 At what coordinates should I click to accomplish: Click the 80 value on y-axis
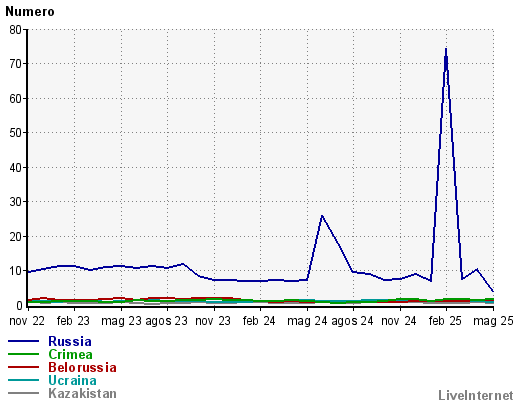[x=15, y=30]
